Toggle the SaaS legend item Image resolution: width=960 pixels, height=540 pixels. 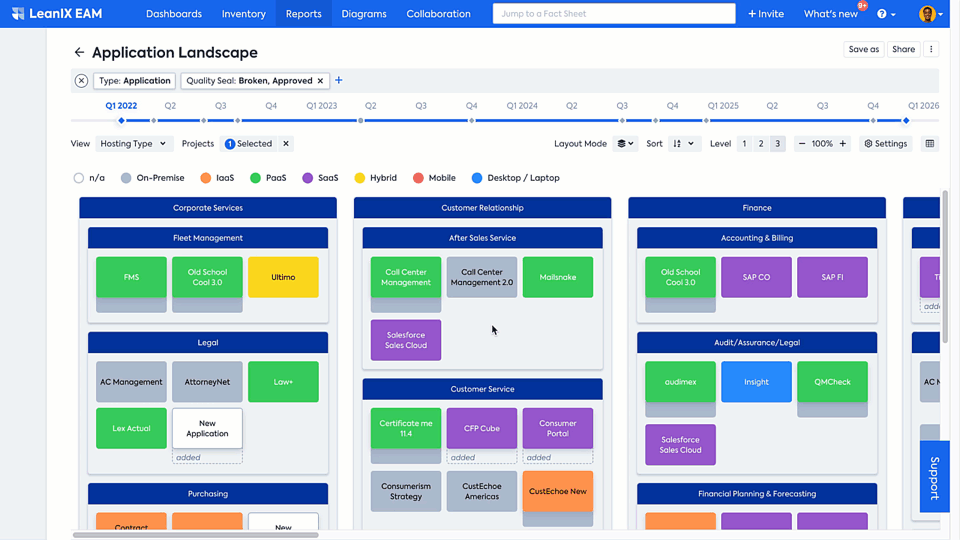320,178
